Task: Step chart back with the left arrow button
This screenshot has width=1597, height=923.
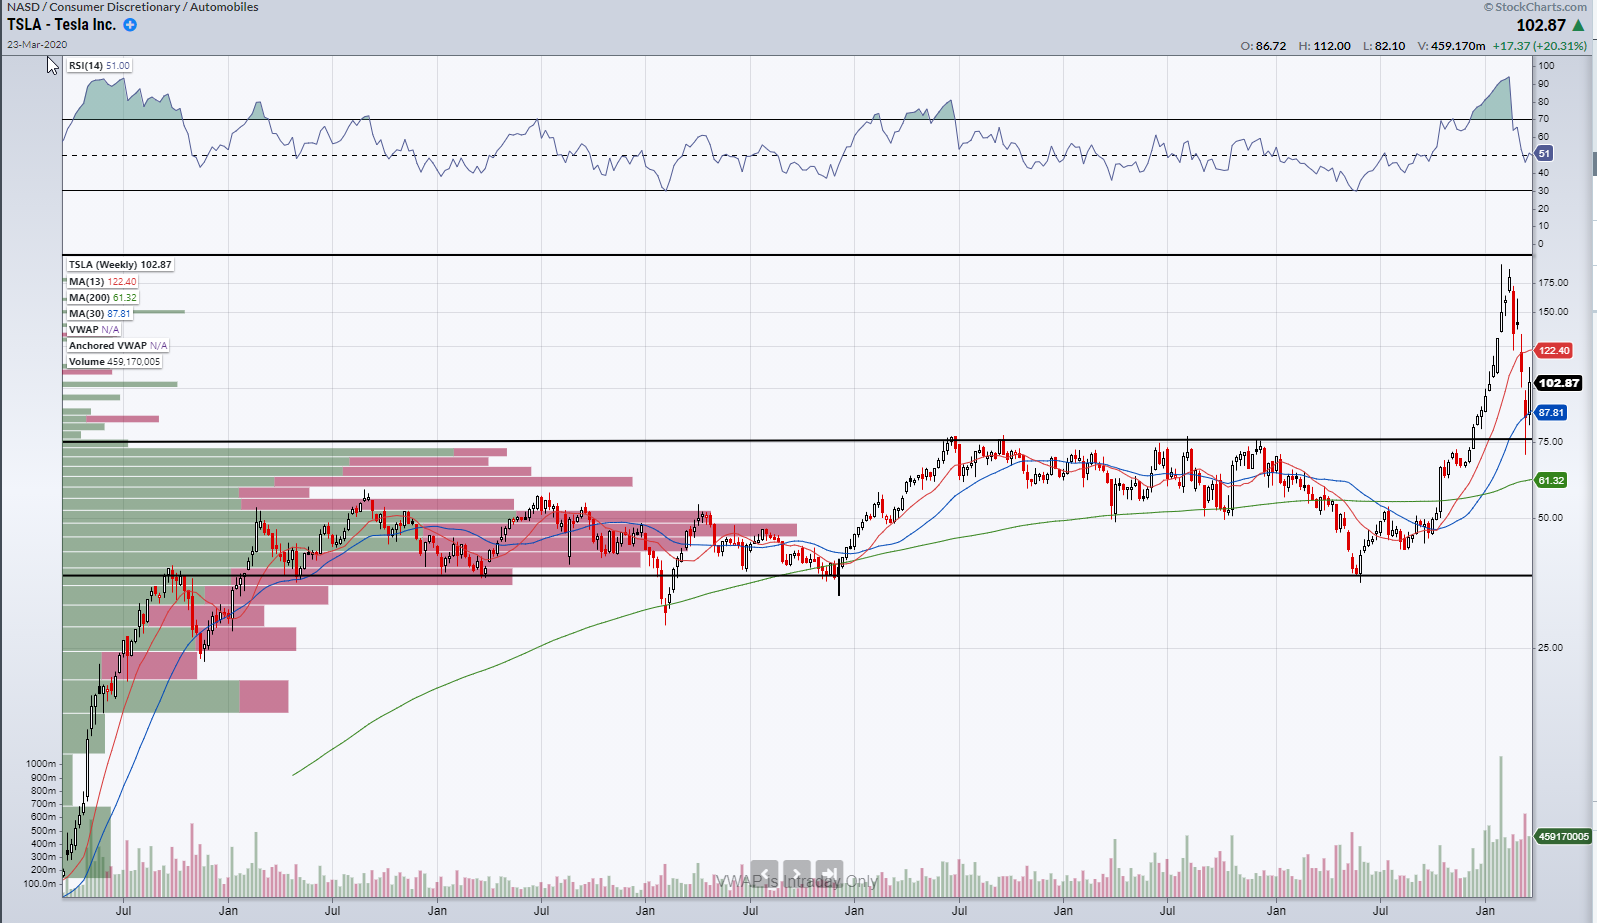Action: (764, 874)
